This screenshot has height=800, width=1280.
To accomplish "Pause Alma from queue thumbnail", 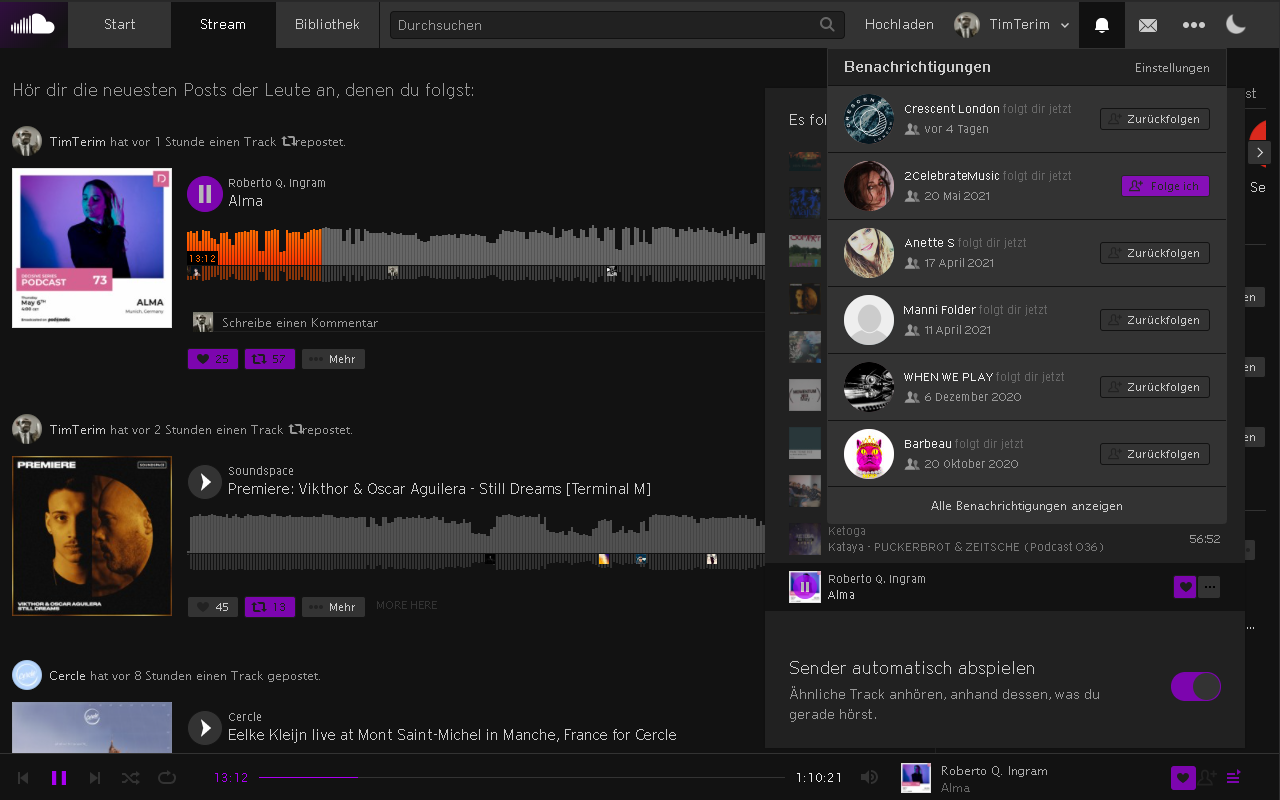I will (805, 587).
